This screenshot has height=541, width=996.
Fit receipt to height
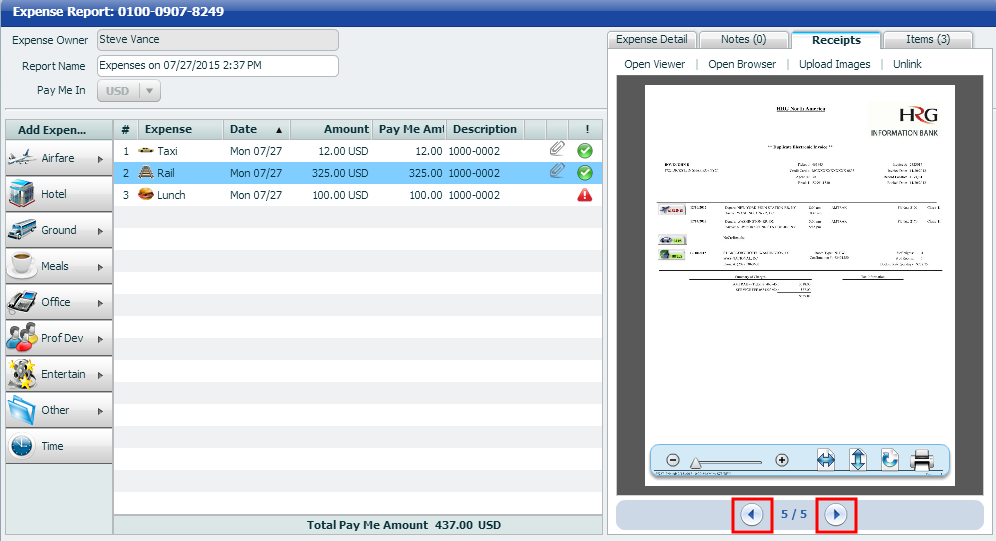pyautogui.click(x=858, y=459)
